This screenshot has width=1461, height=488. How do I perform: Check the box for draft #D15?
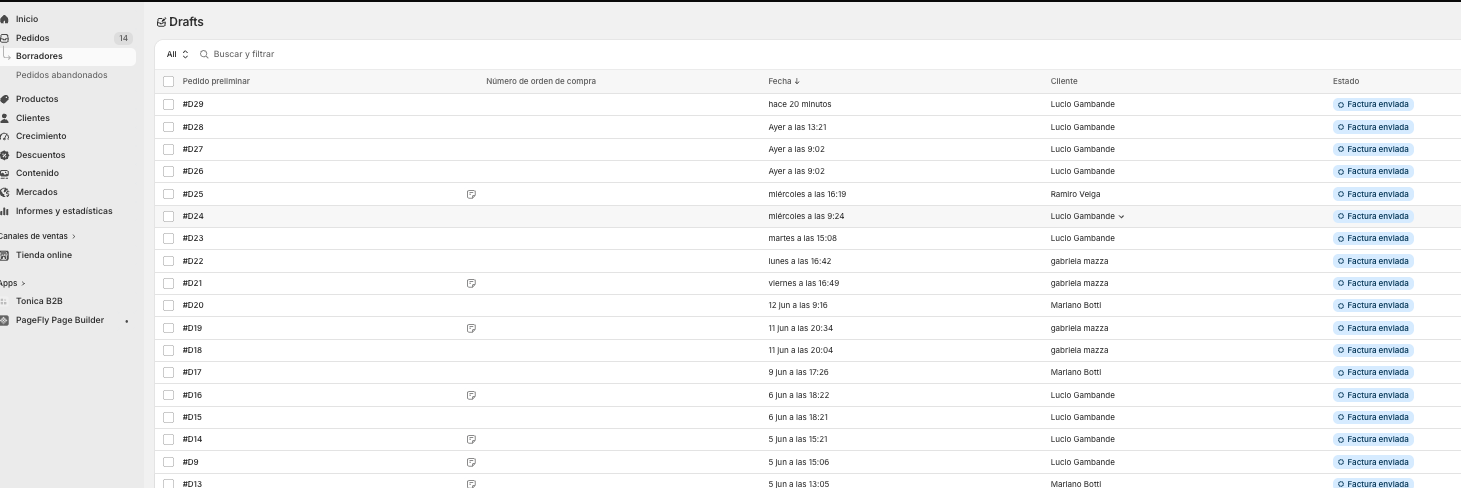click(168, 417)
